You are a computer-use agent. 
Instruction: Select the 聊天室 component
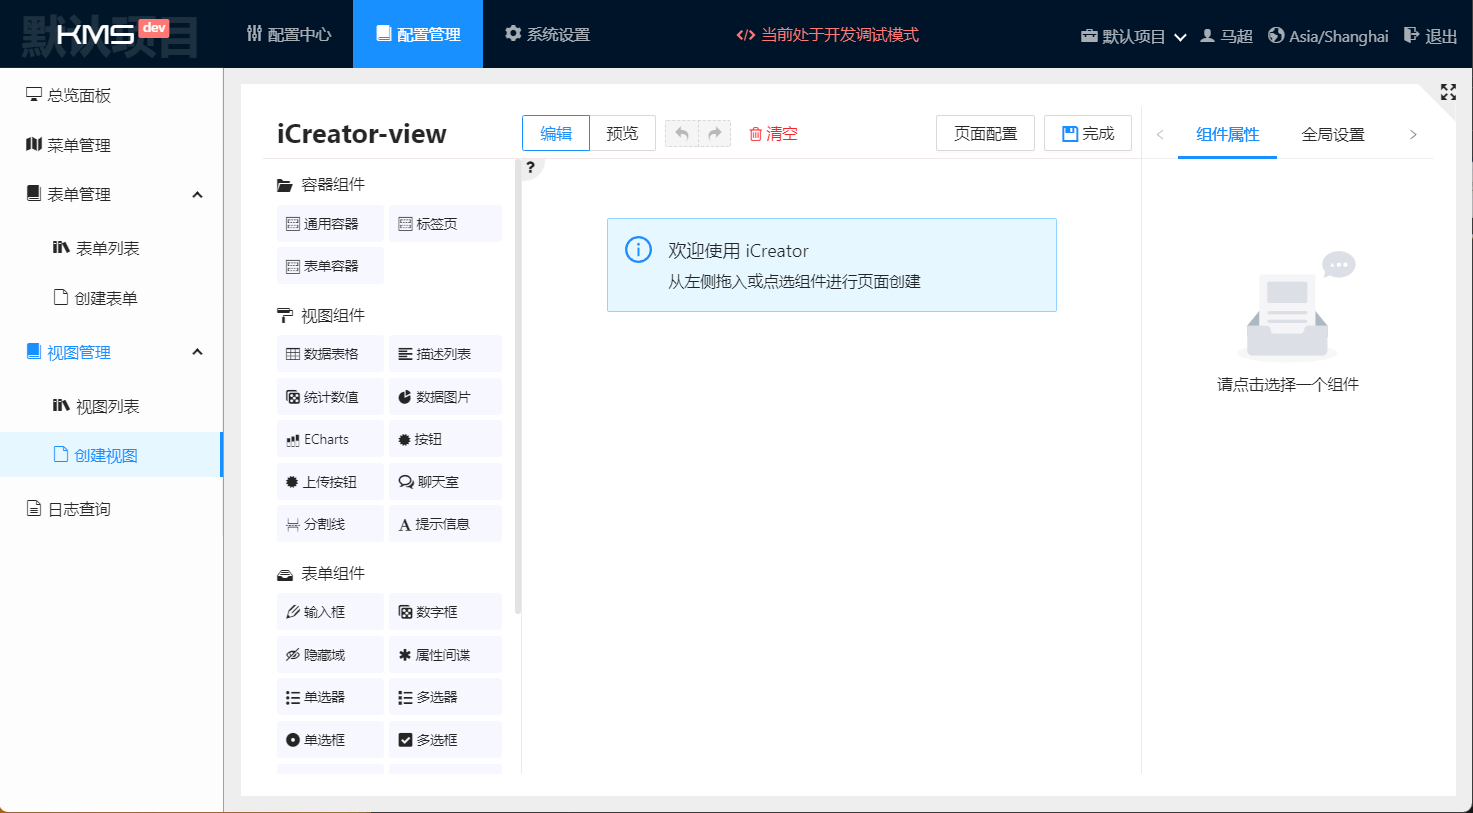[x=444, y=482]
